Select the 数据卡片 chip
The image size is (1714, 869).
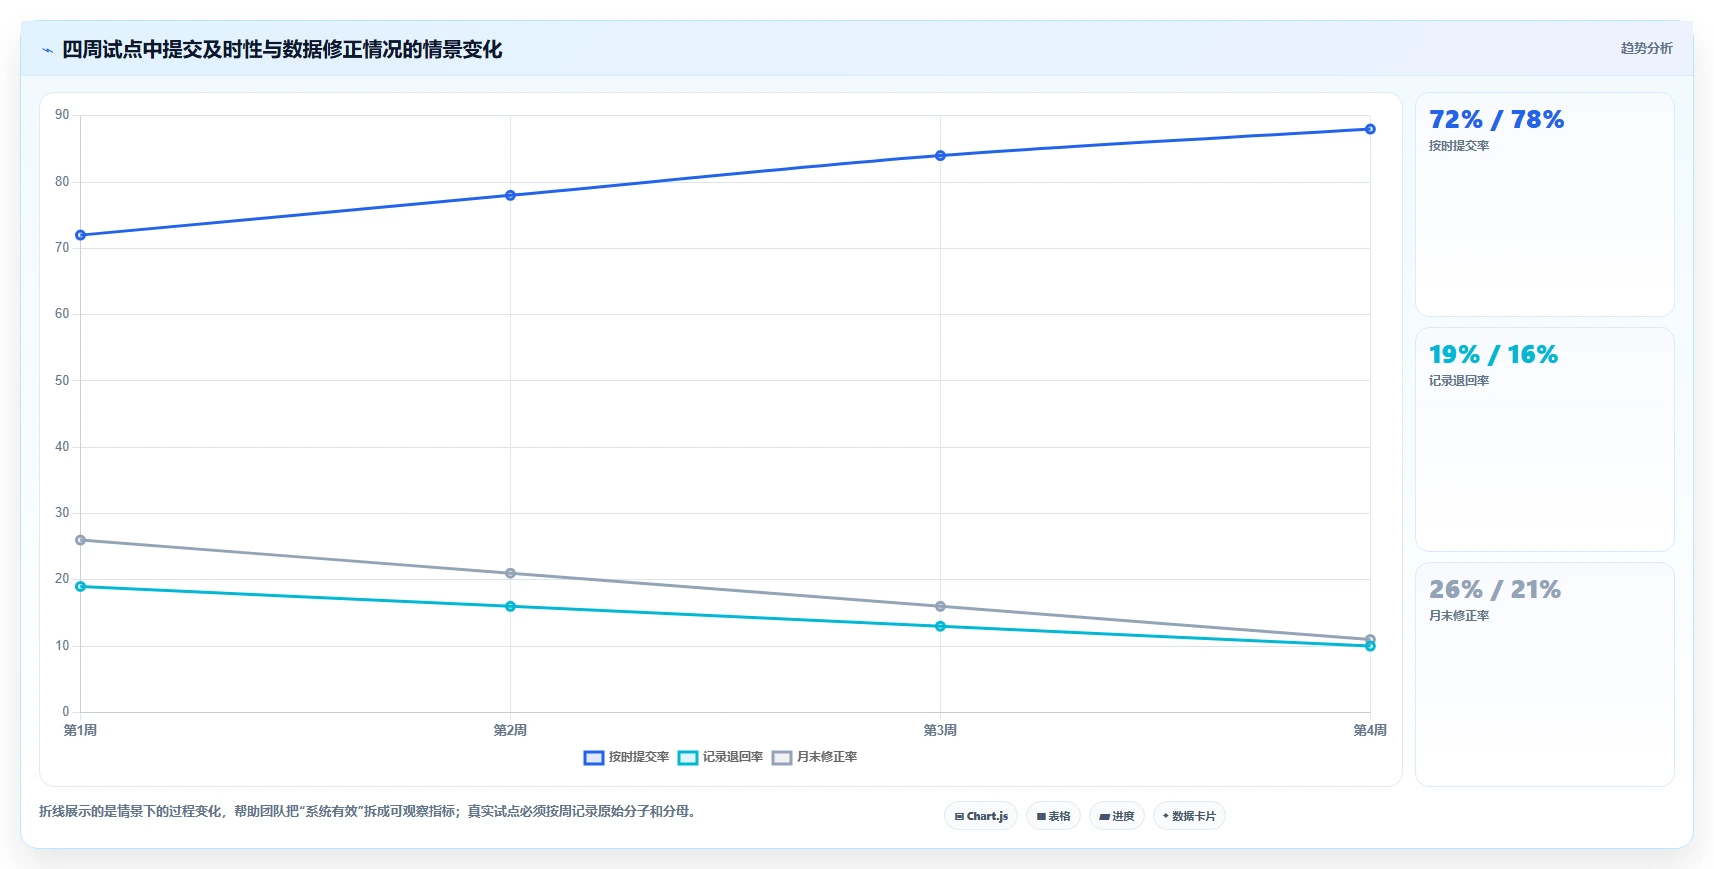tap(1189, 816)
